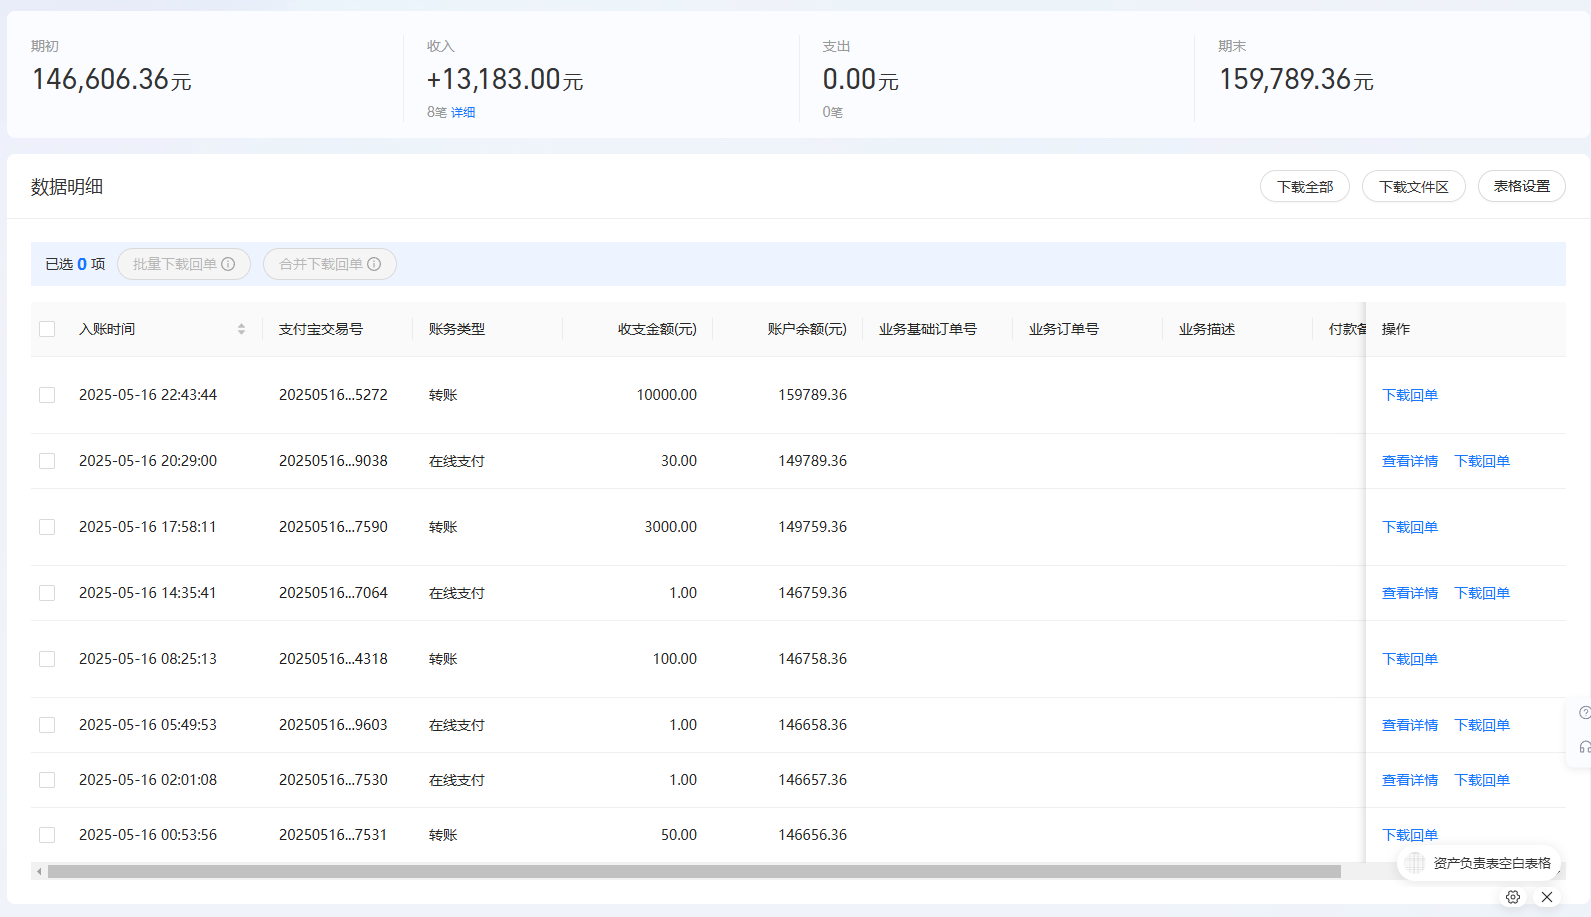1591x917 pixels.
Task: Click 批量下载回单 button
Action: pos(184,264)
